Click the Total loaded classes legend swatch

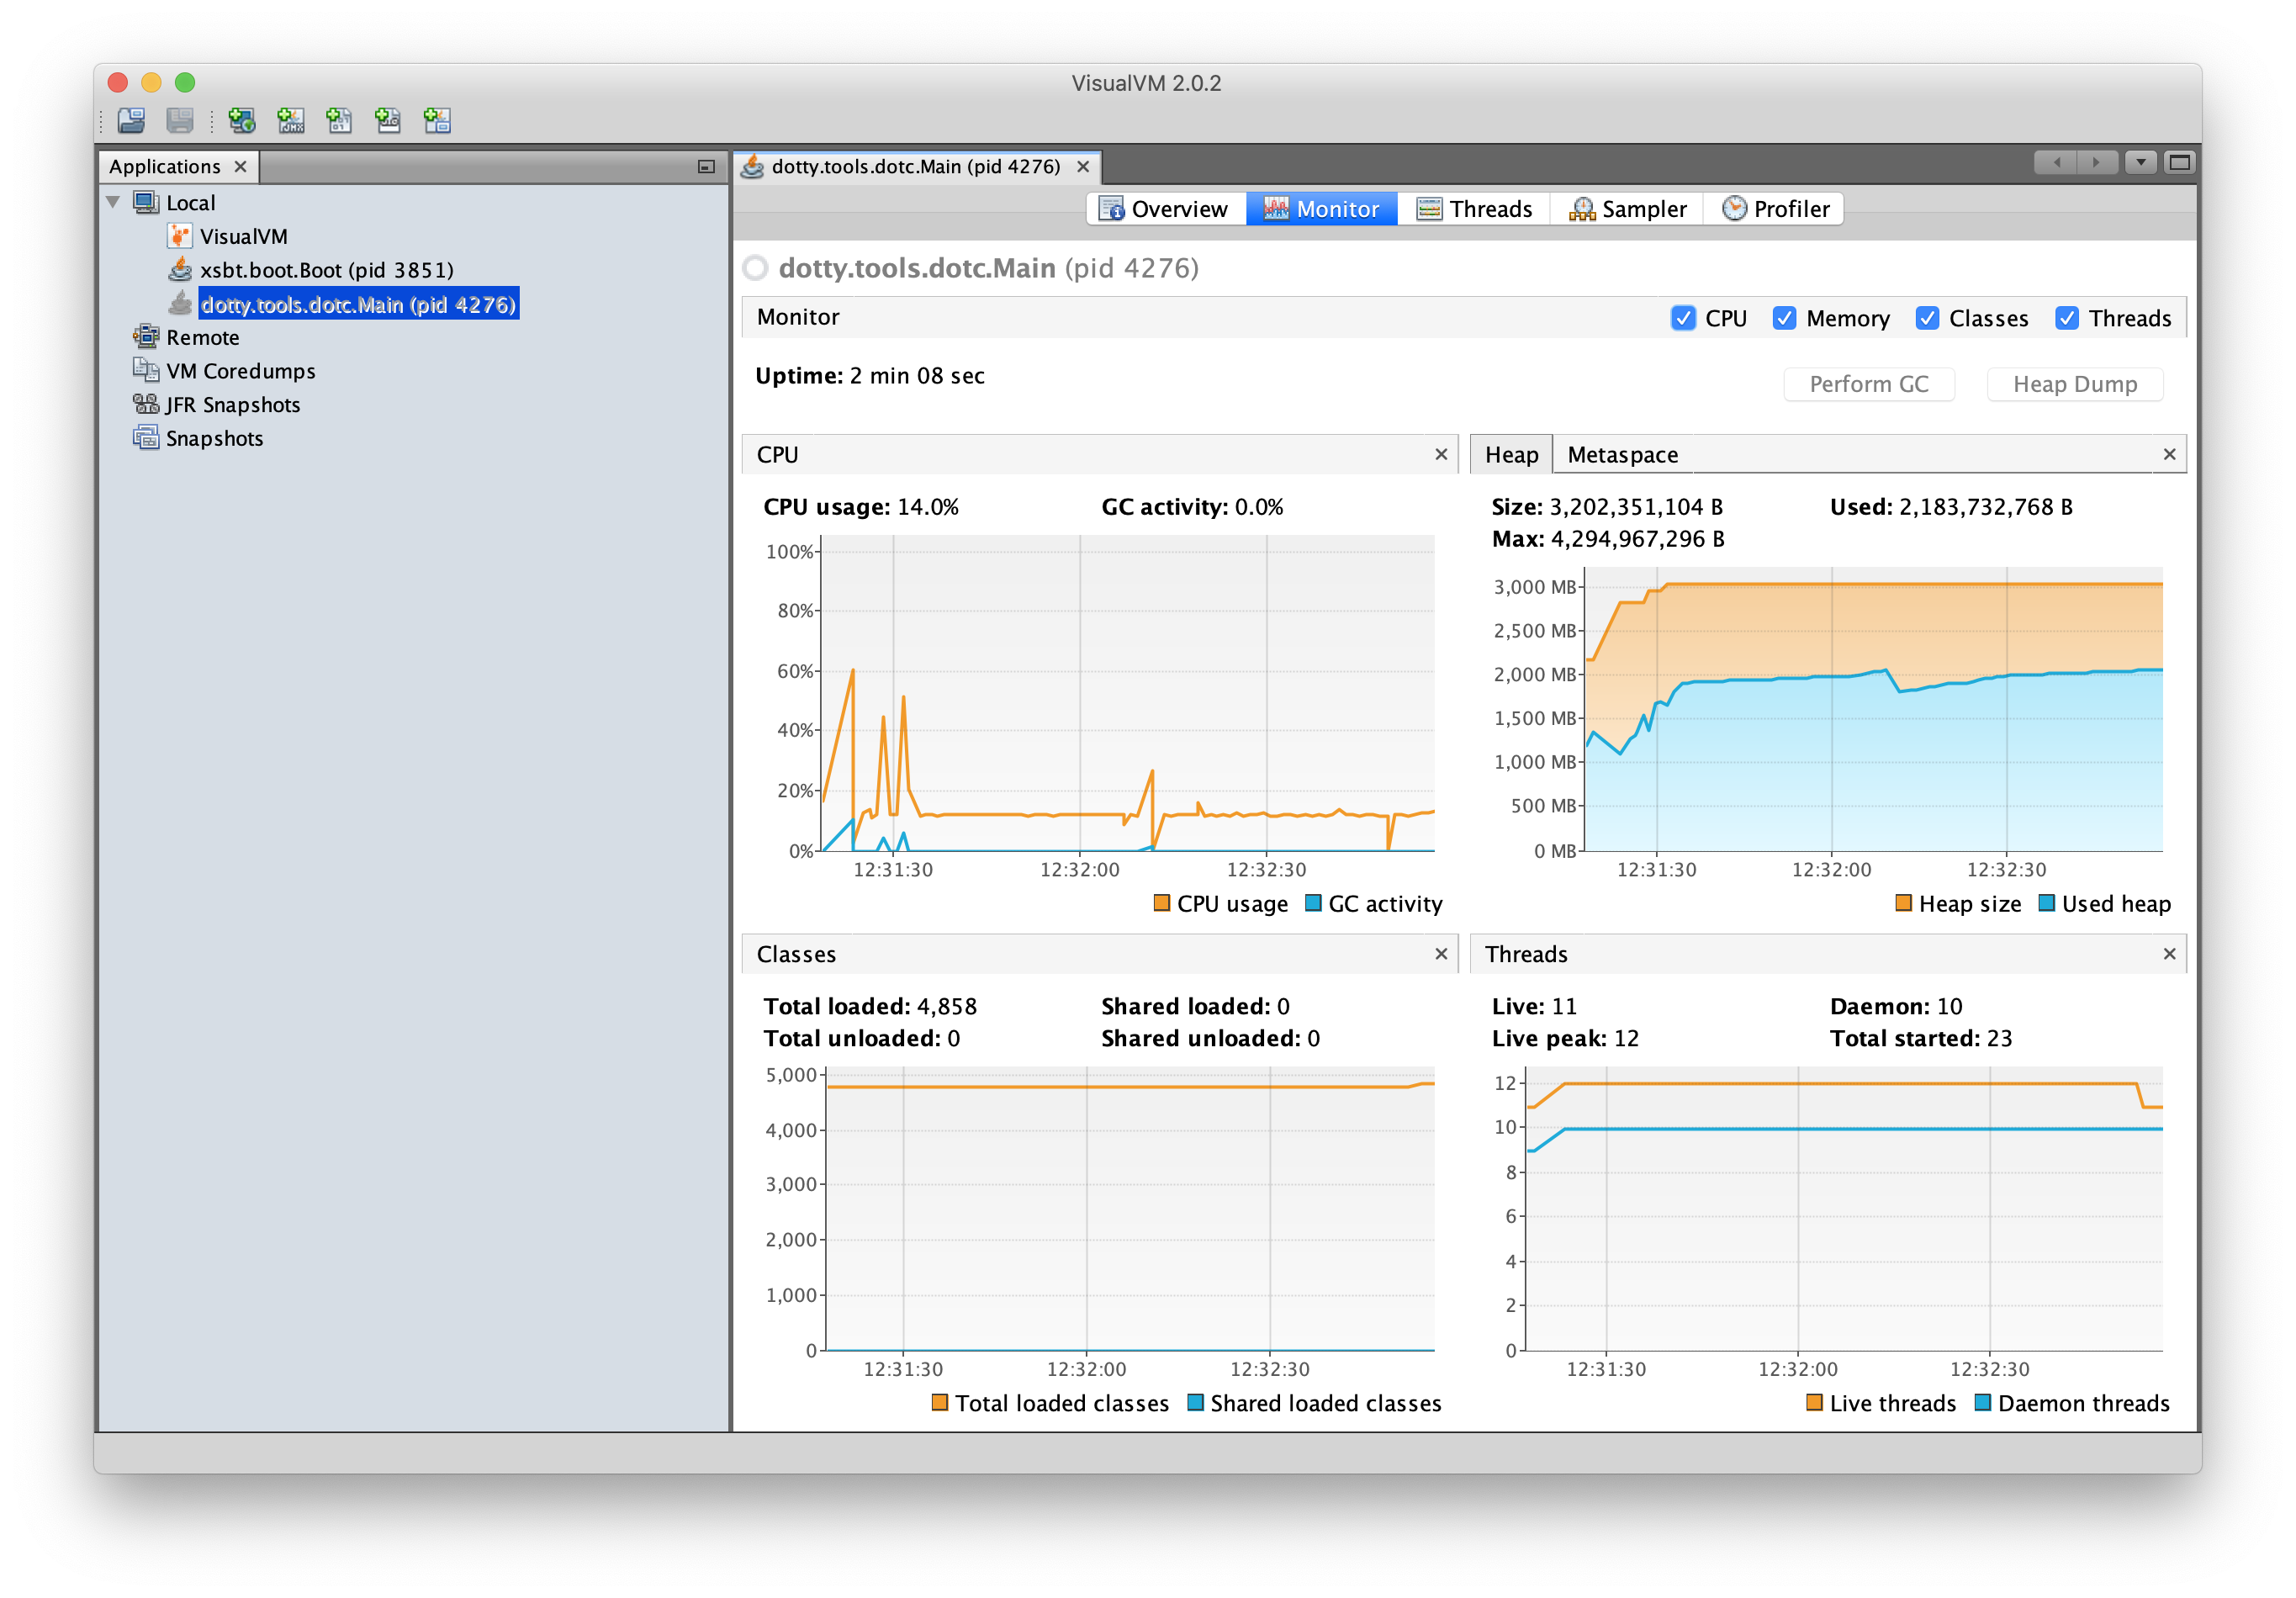click(939, 1402)
